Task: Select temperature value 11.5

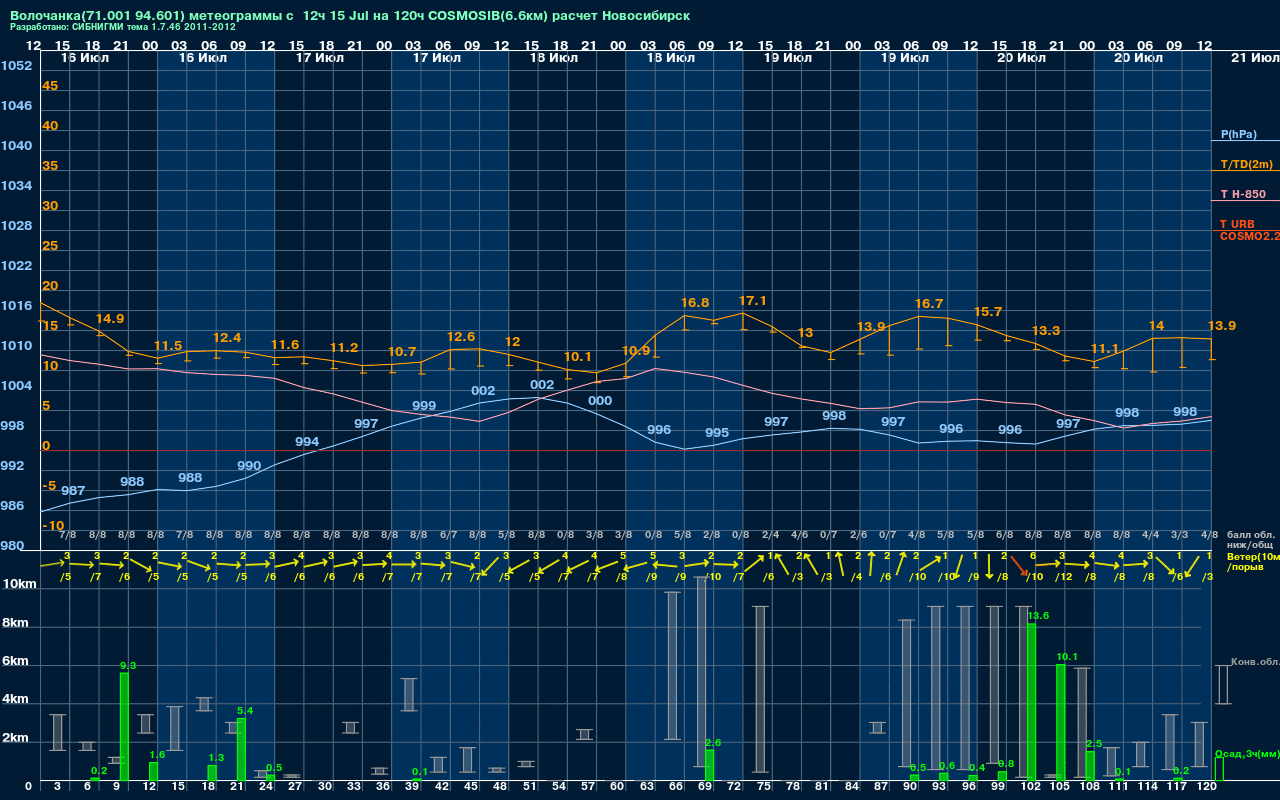Action: click(168, 346)
